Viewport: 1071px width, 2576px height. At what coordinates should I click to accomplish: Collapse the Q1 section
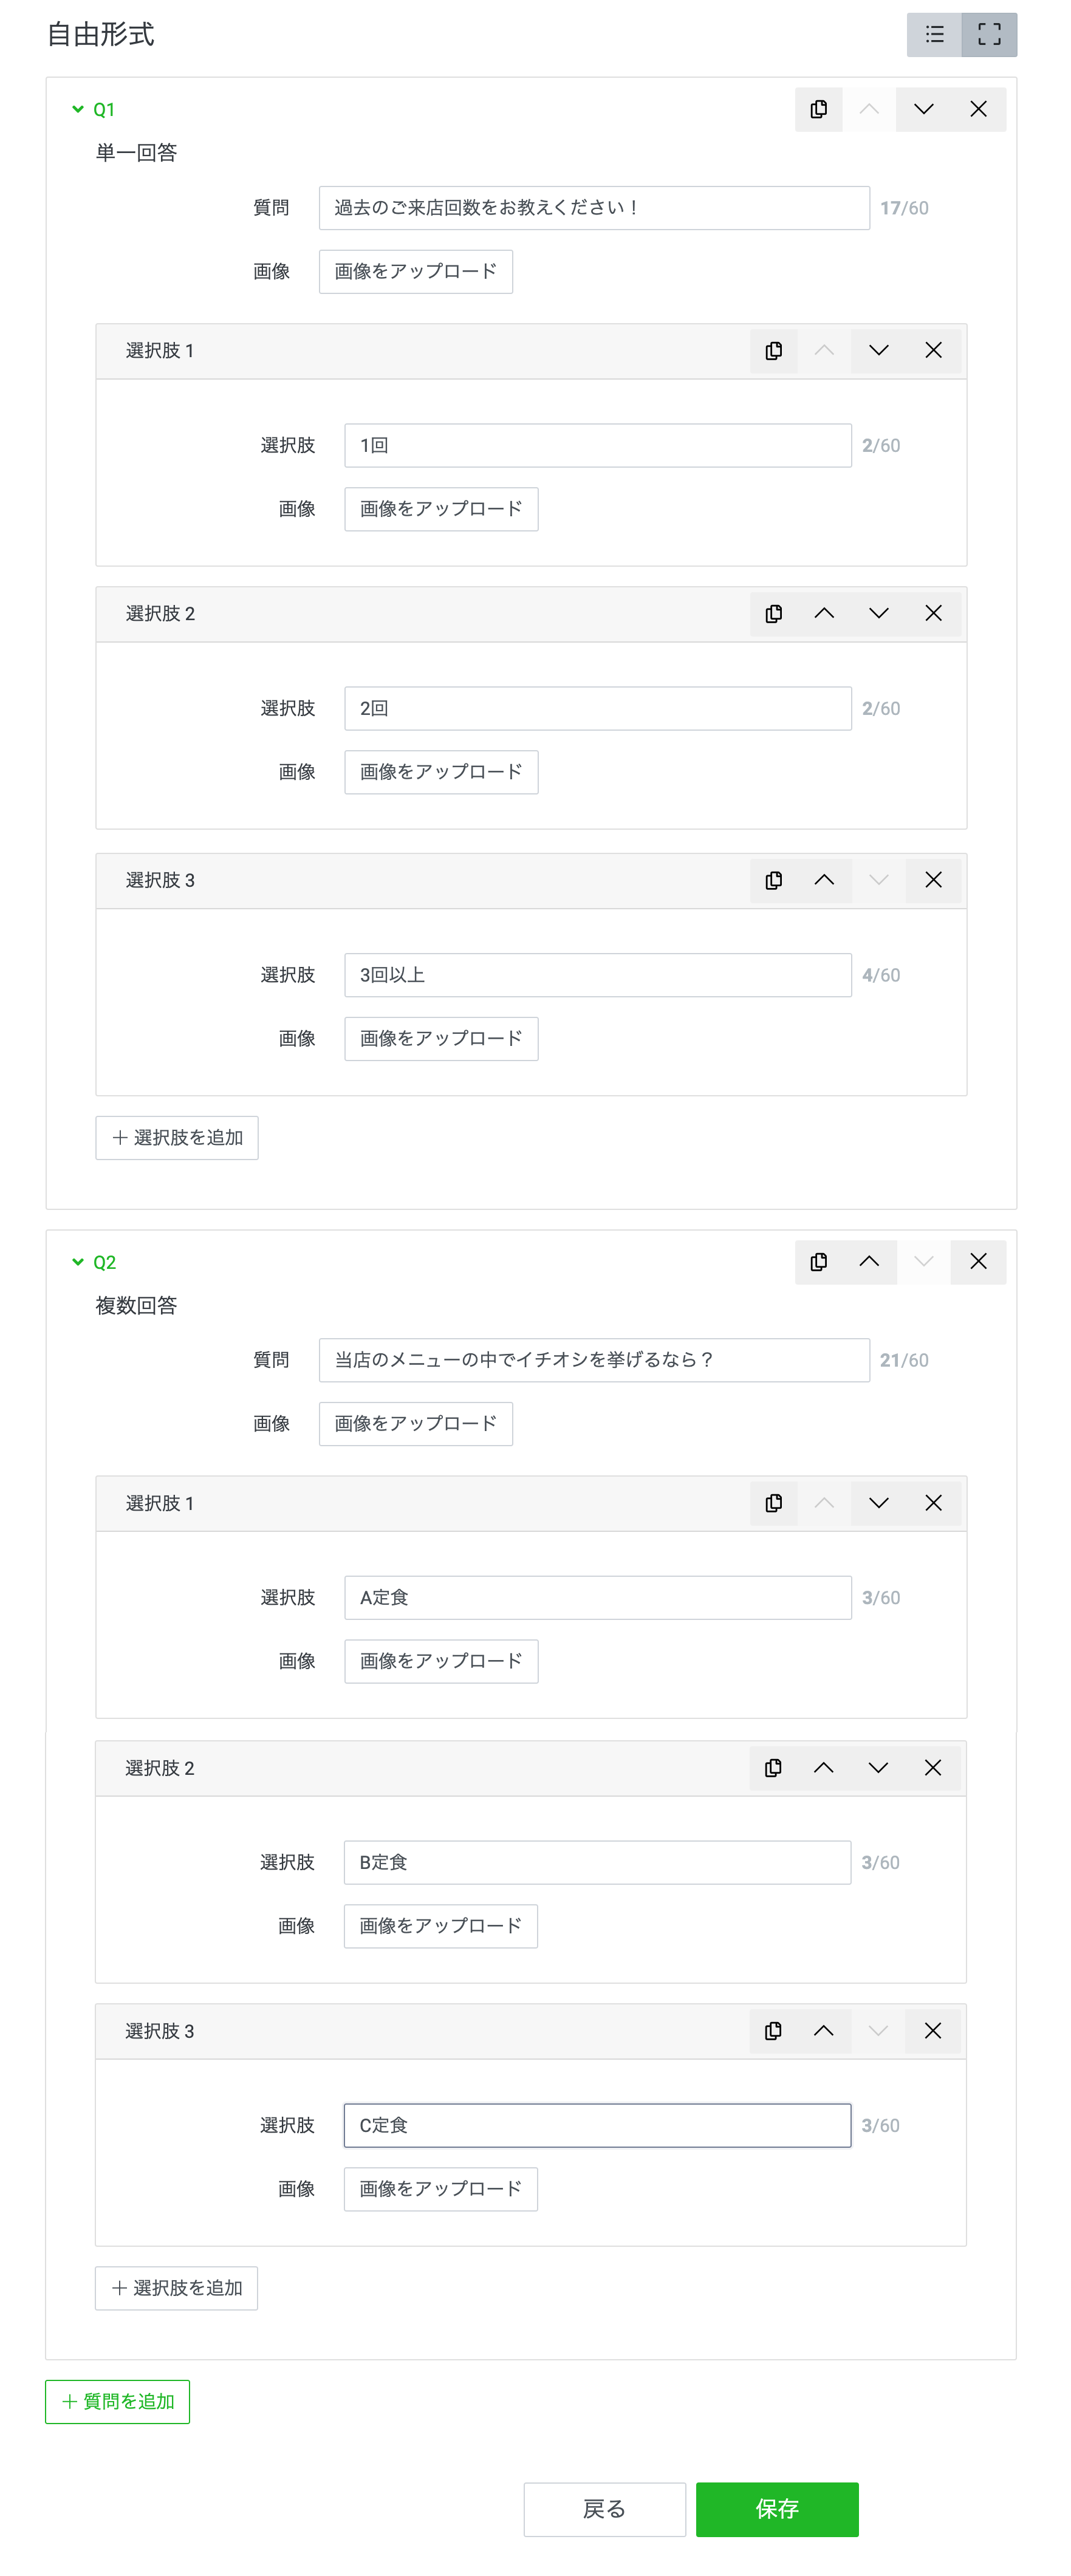pos(78,109)
